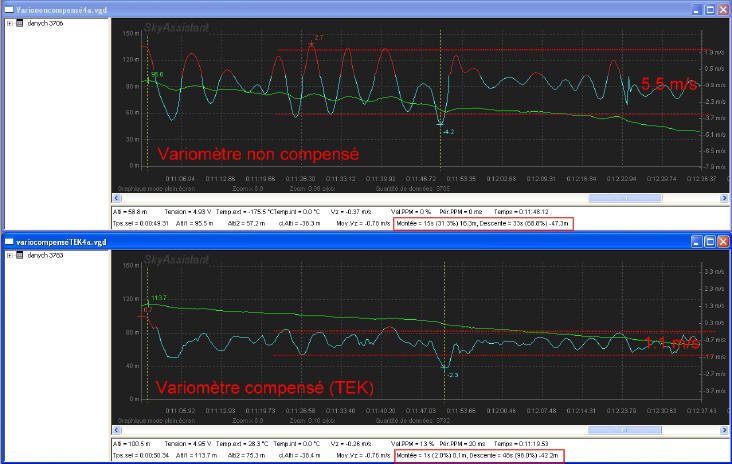Image resolution: width=732 pixels, height=464 pixels.
Task: Click scrollbar thumb in variocompenséTEK4a chart
Action: pos(625,430)
